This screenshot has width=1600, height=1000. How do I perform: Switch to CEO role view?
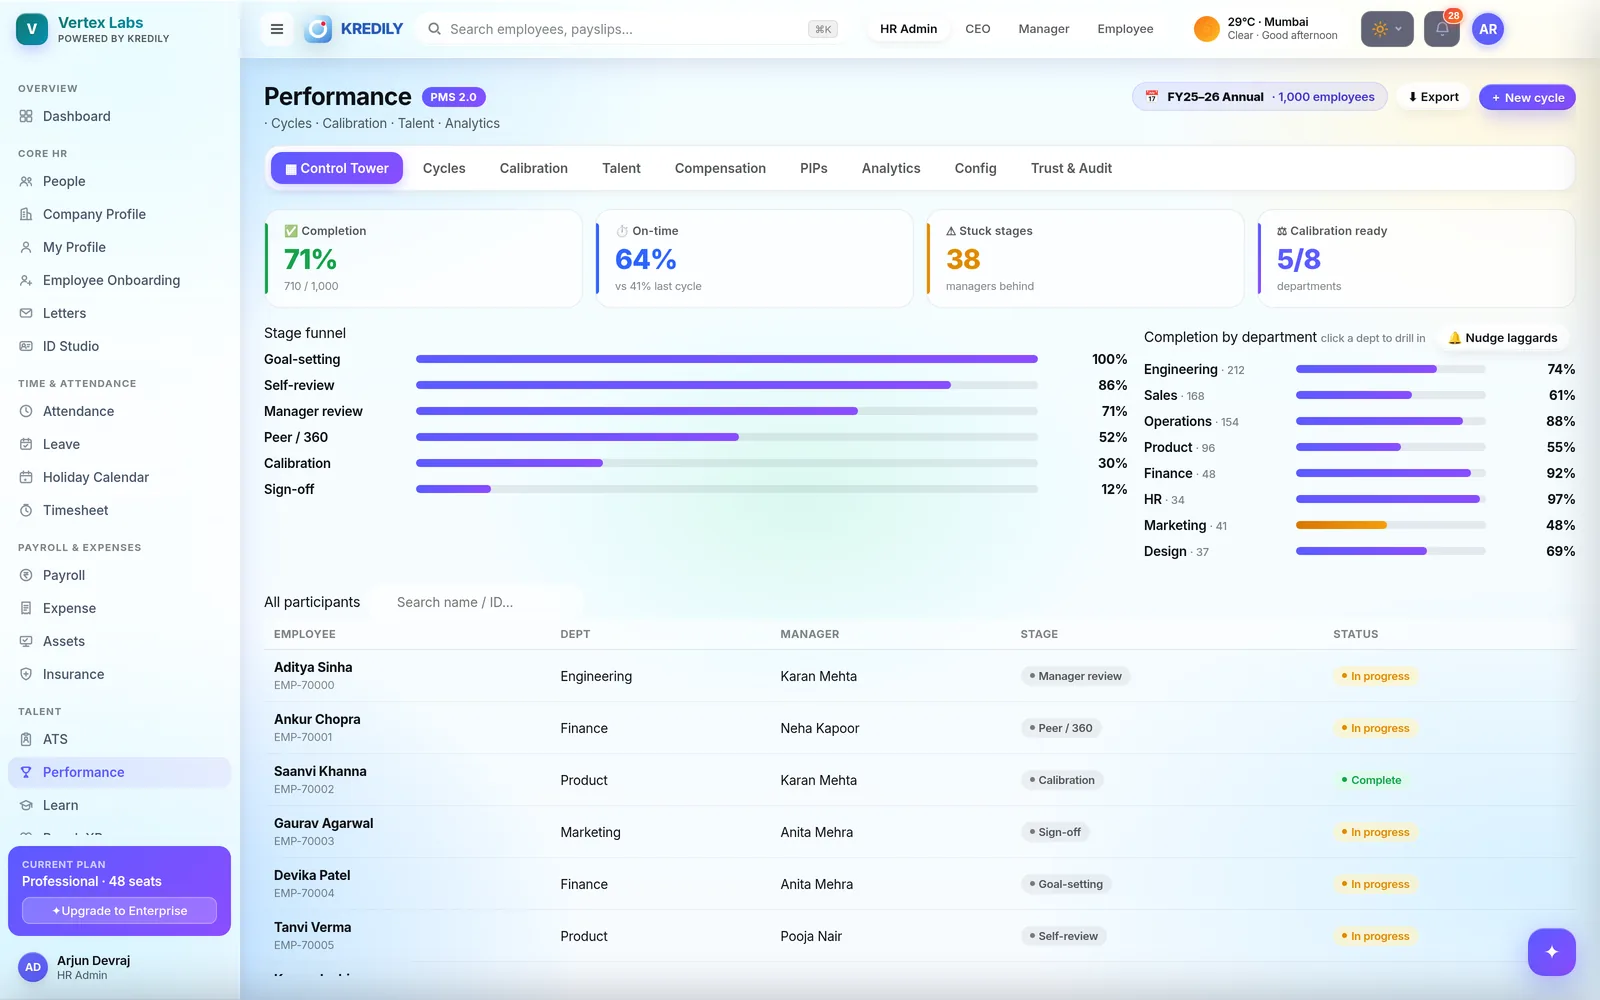pyautogui.click(x=978, y=29)
